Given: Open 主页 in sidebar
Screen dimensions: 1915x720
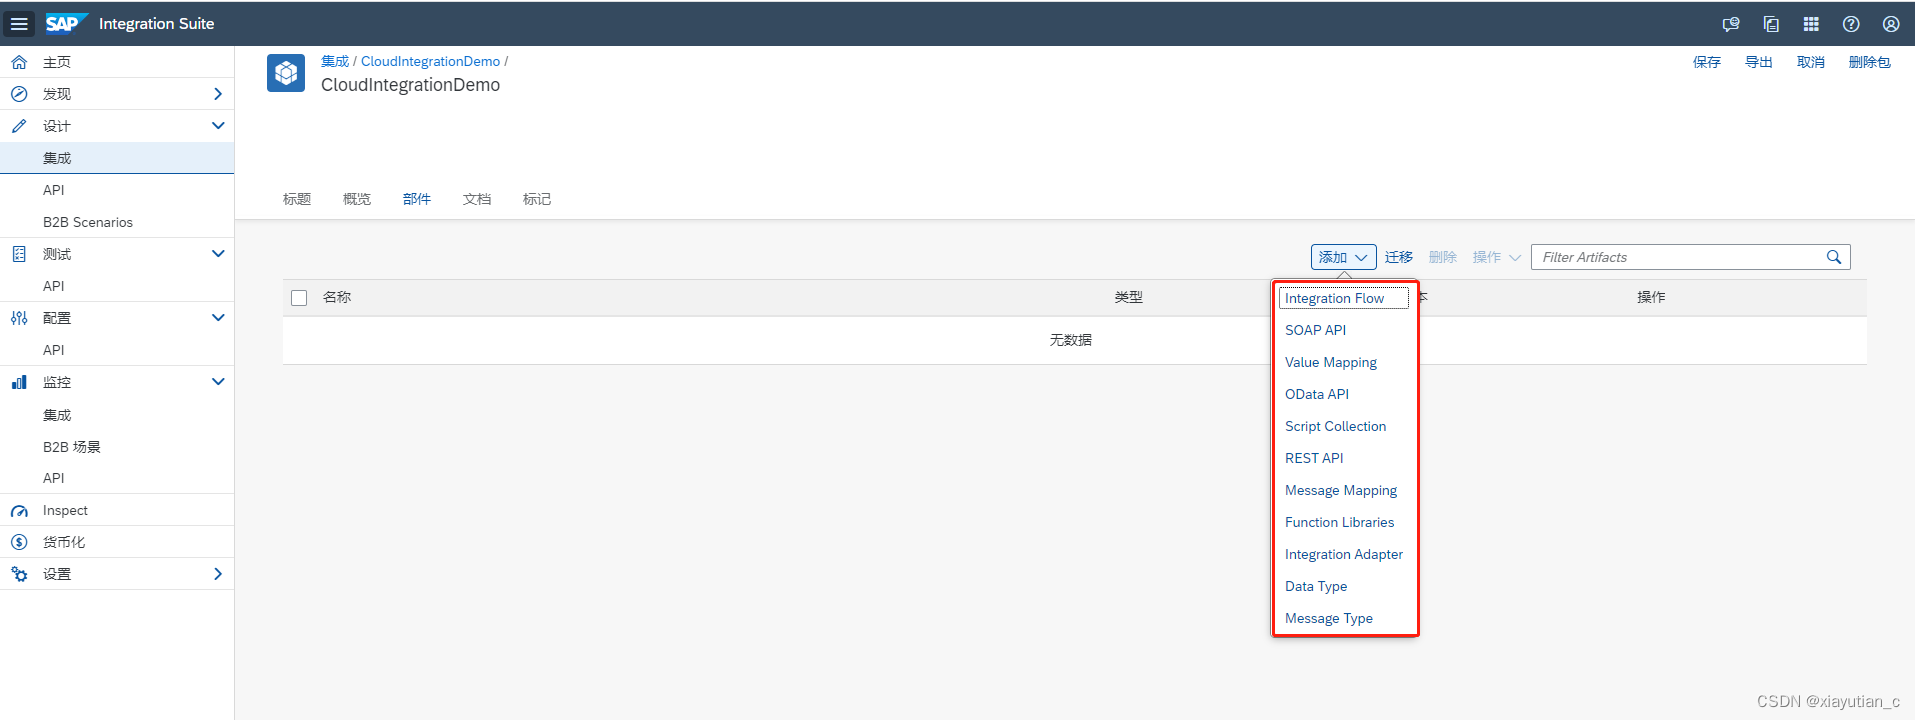Looking at the screenshot, I should (117, 62).
